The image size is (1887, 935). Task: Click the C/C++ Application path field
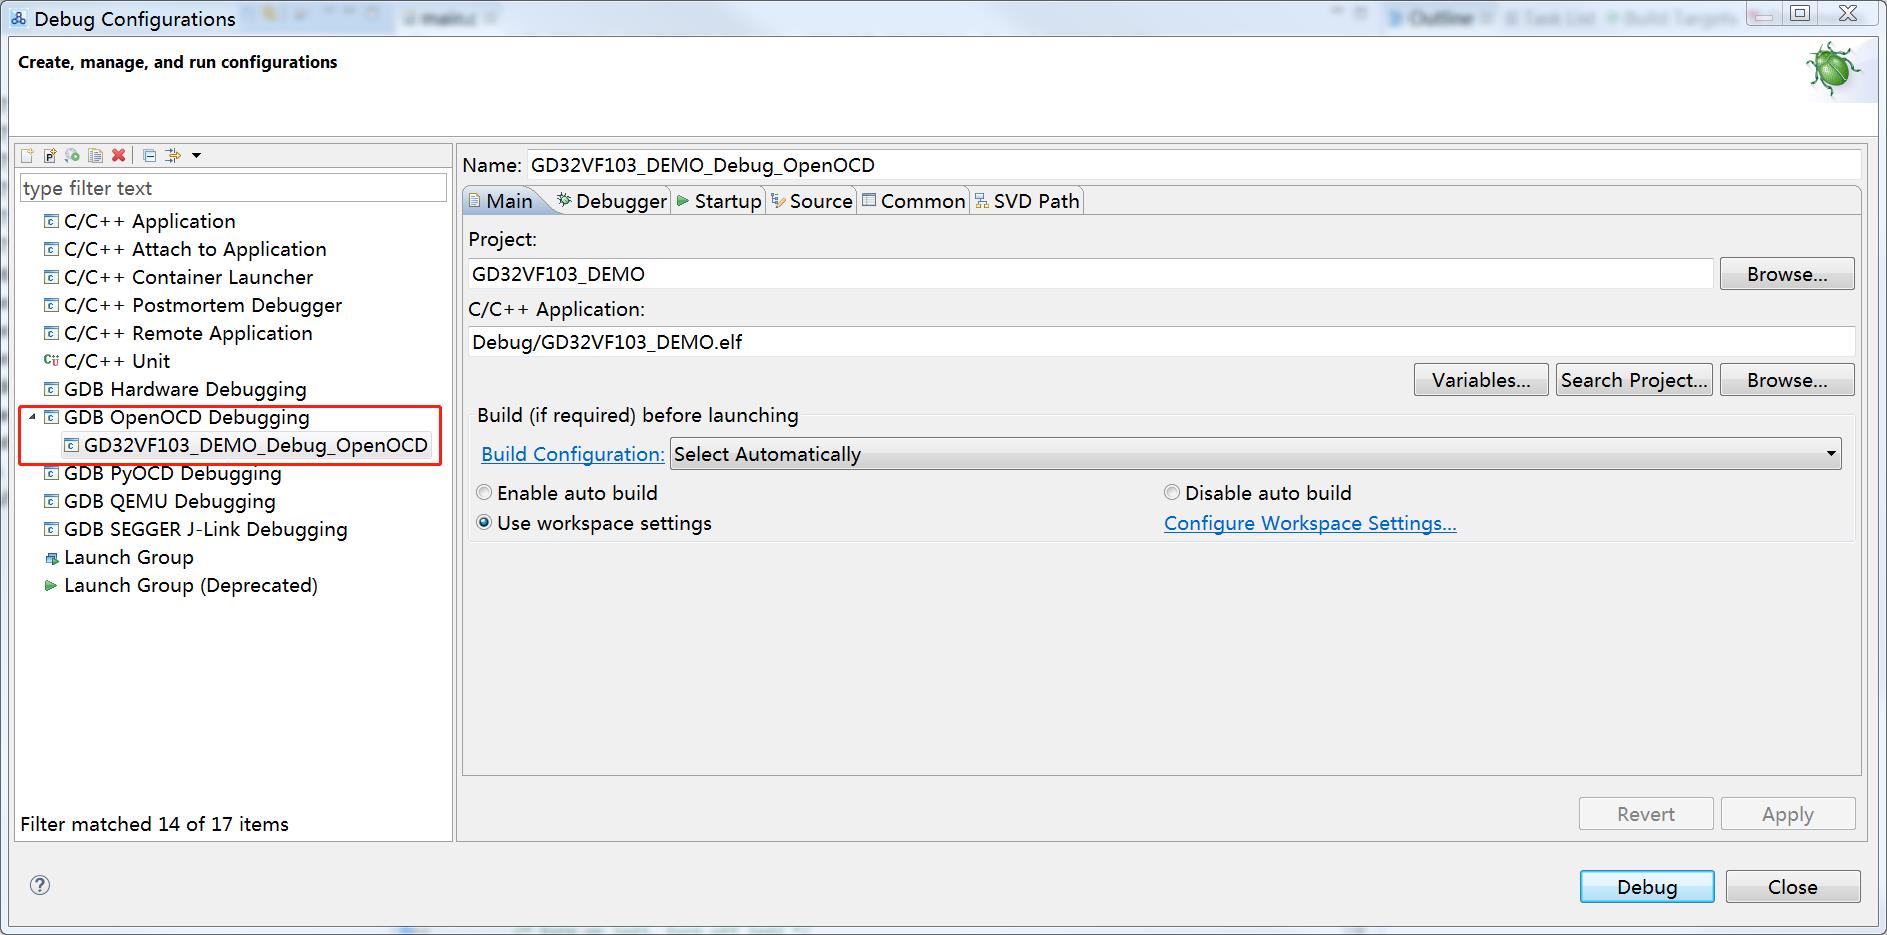[1161, 342]
